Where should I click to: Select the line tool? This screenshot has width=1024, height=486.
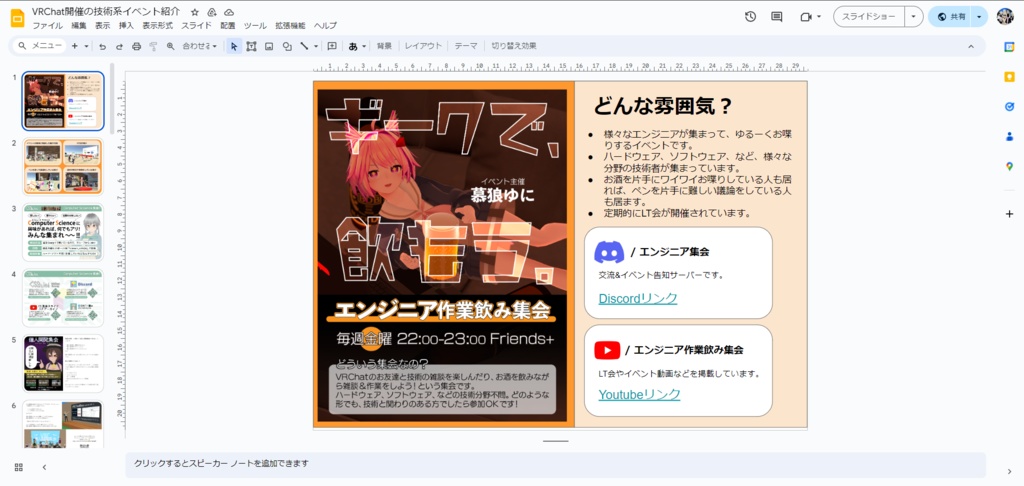coord(304,46)
